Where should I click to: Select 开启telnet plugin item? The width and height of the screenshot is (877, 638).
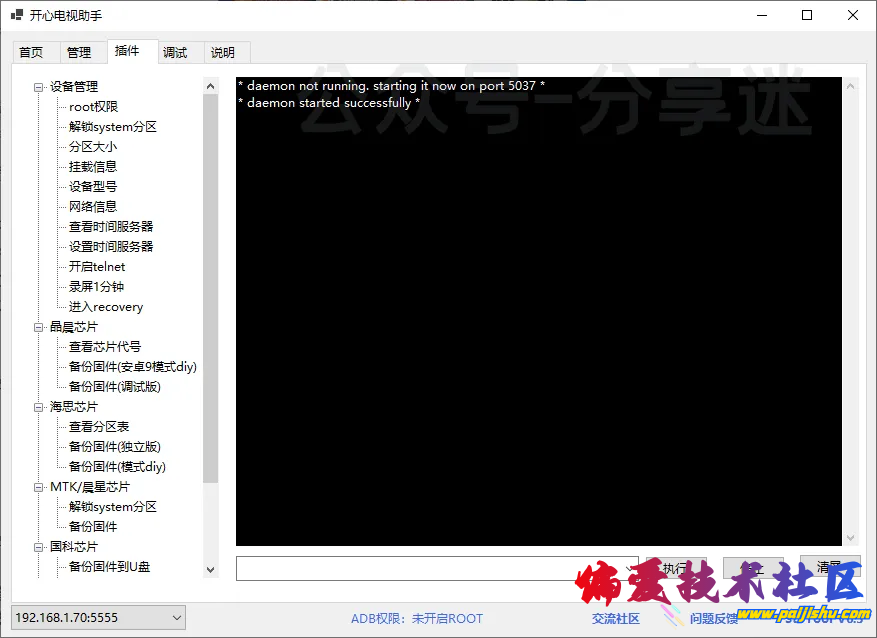coord(97,267)
